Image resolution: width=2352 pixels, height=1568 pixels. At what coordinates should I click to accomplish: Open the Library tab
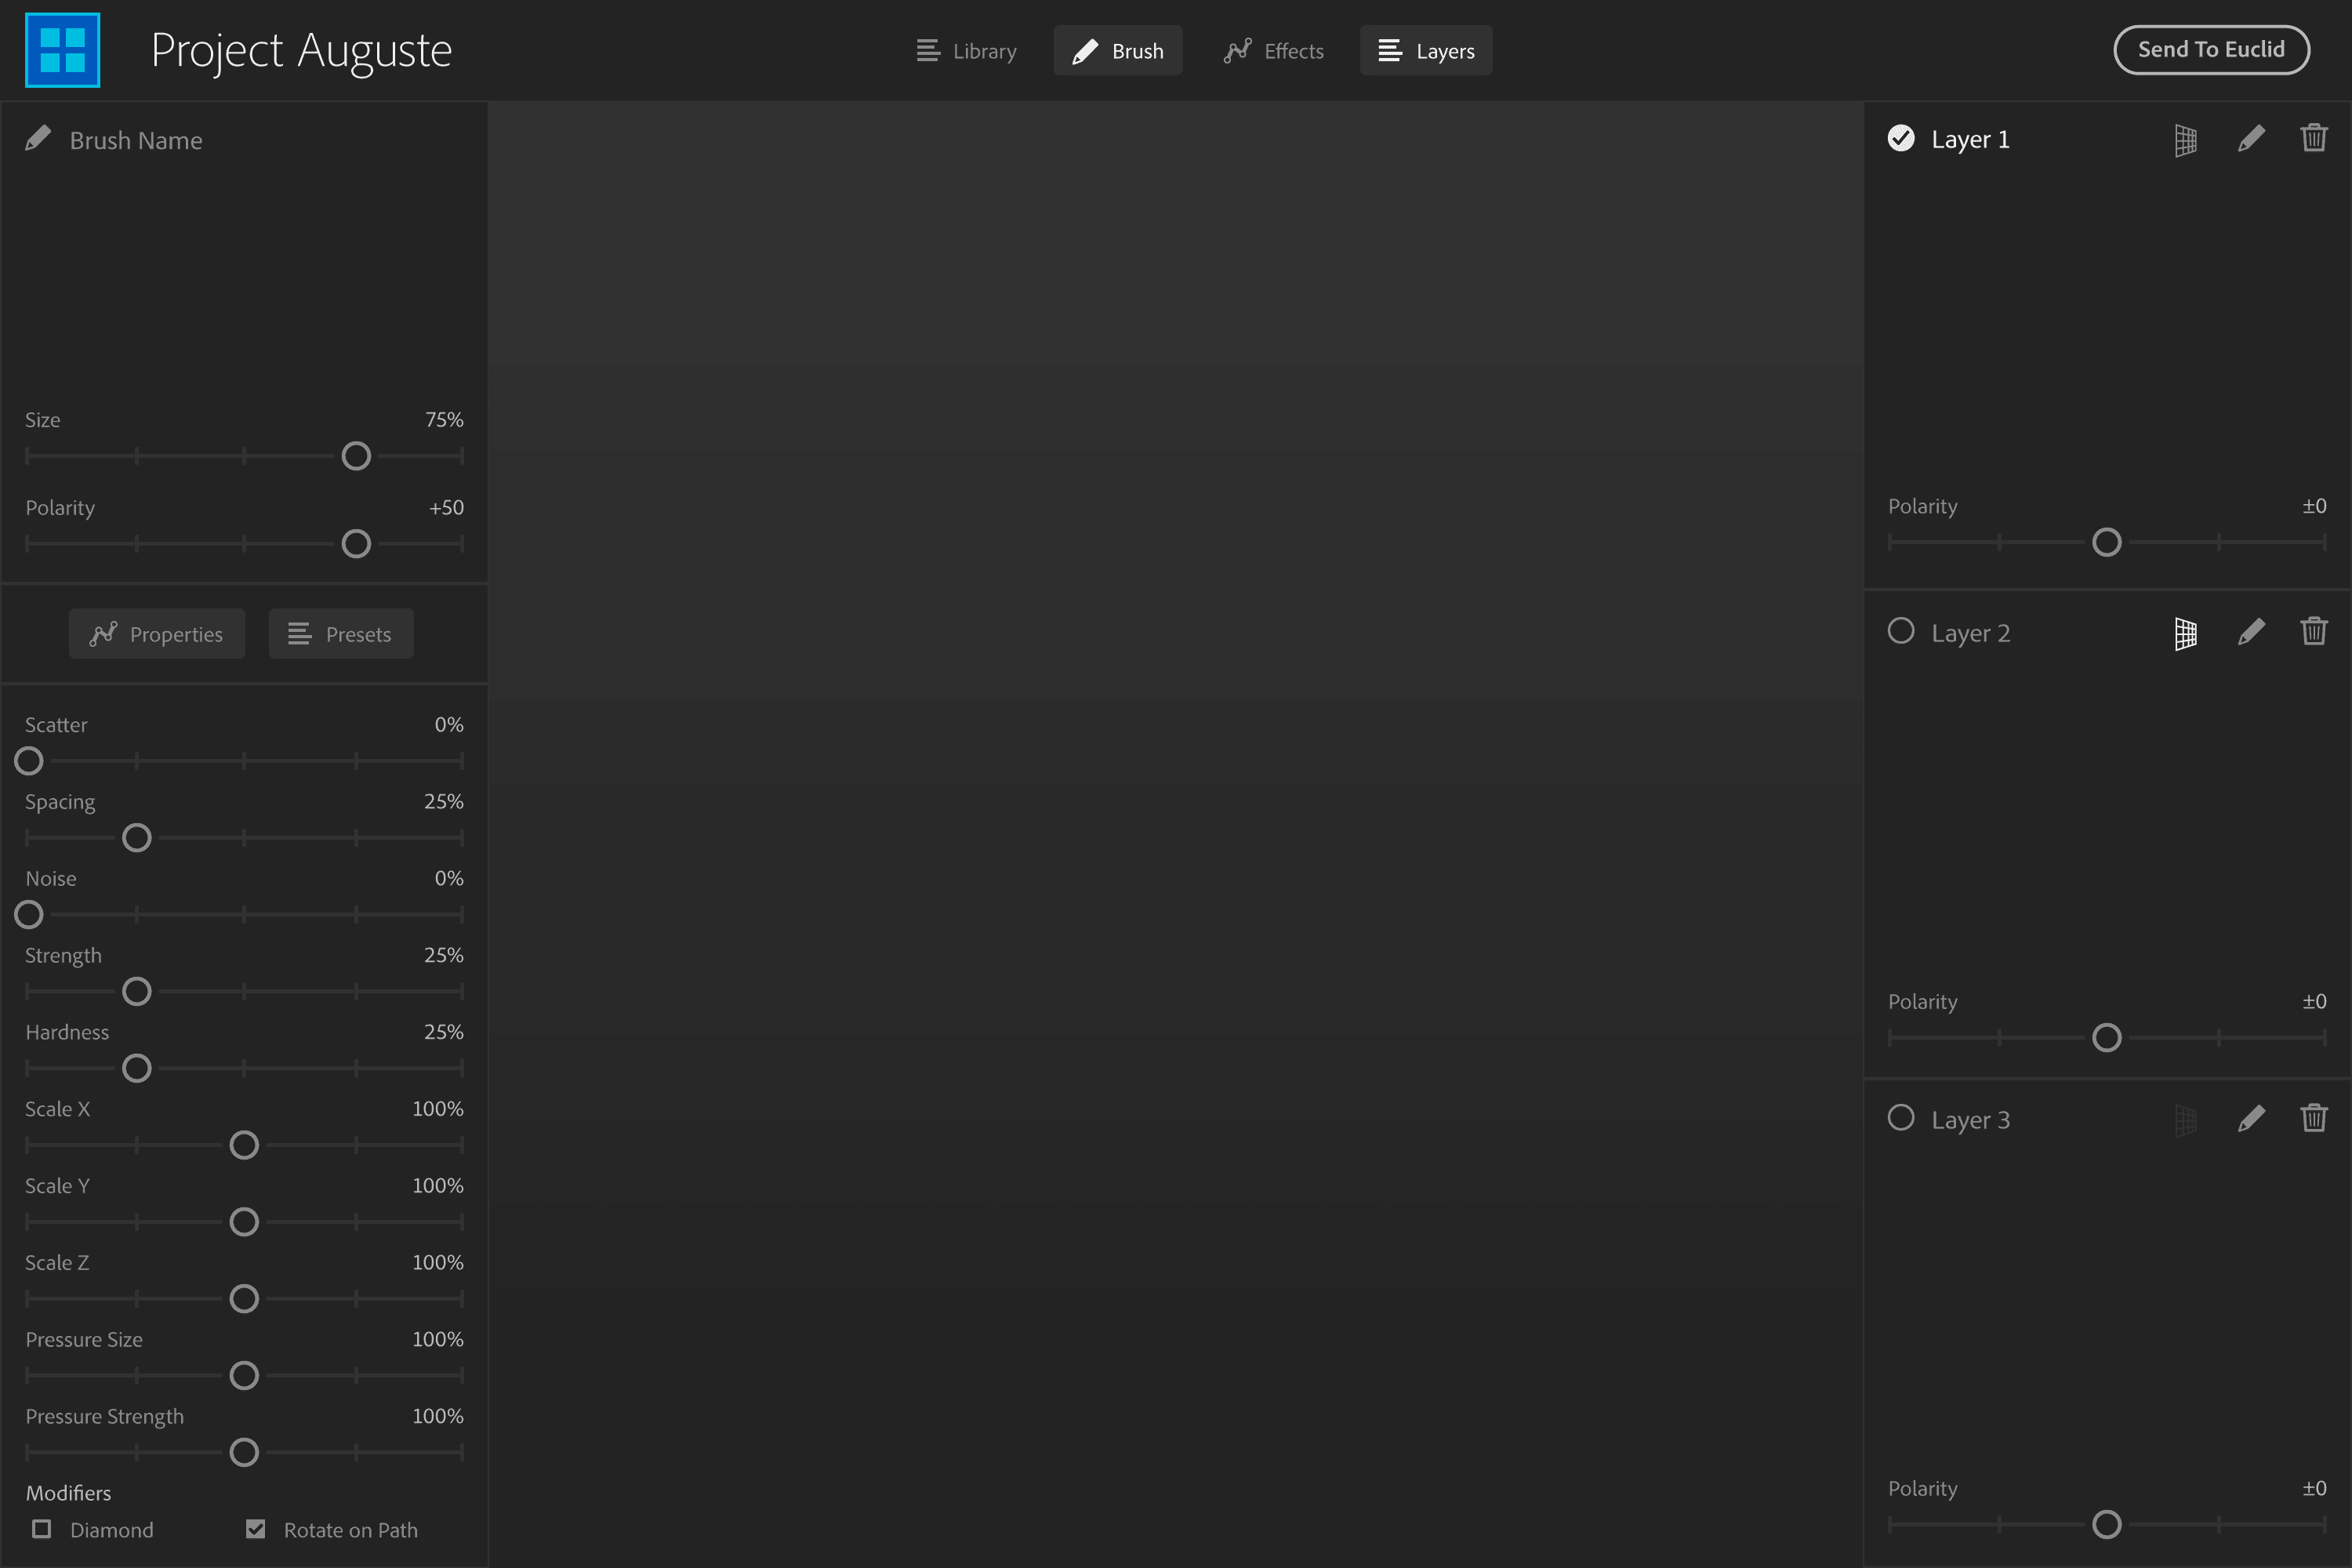[966, 51]
